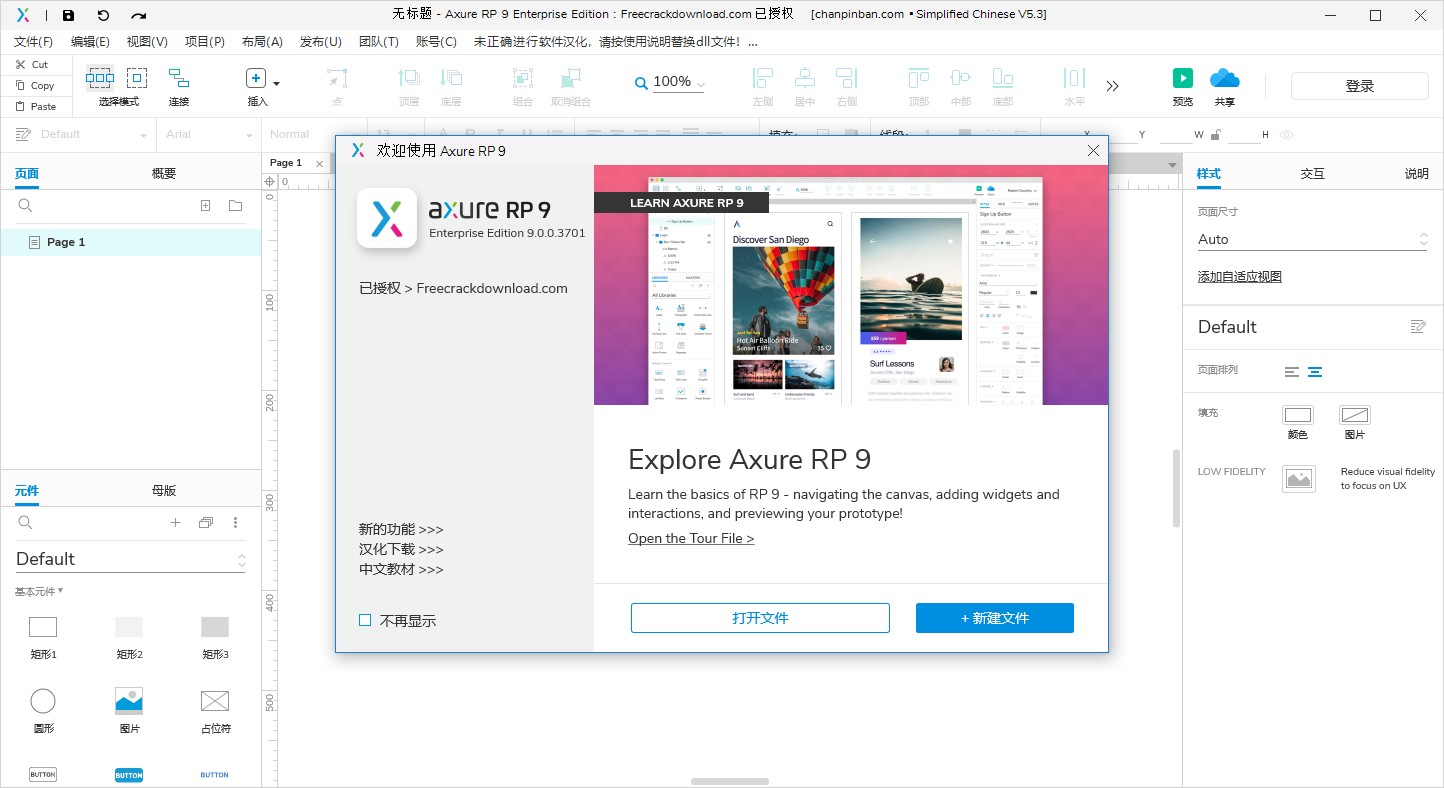Viewport: 1444px width, 788px height.
Task: Click the add folder icon in pages panel
Action: (x=235, y=206)
